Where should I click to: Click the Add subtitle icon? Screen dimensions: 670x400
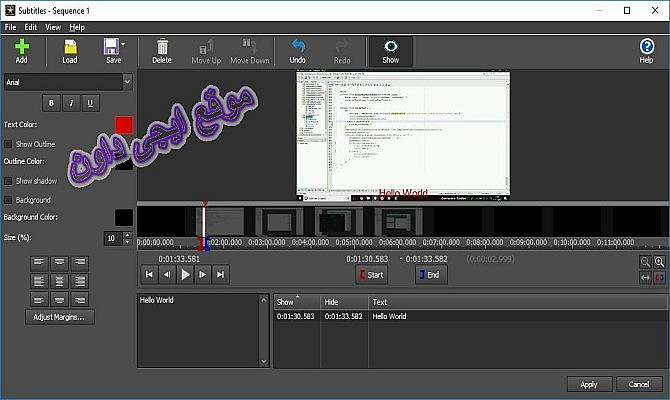(22, 46)
